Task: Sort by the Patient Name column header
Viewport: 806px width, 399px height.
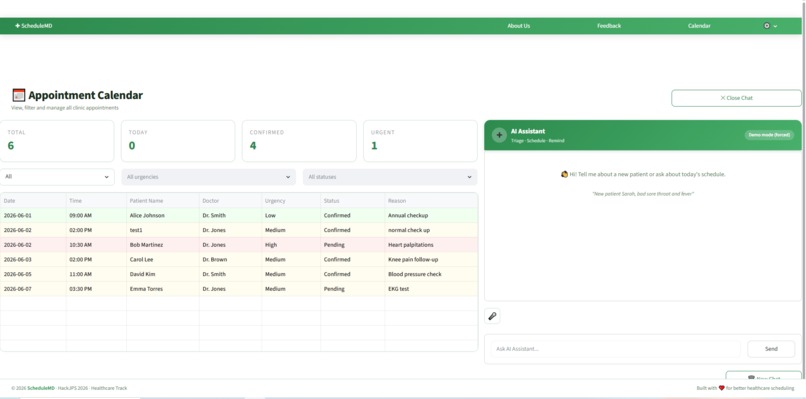Action: [x=162, y=201]
